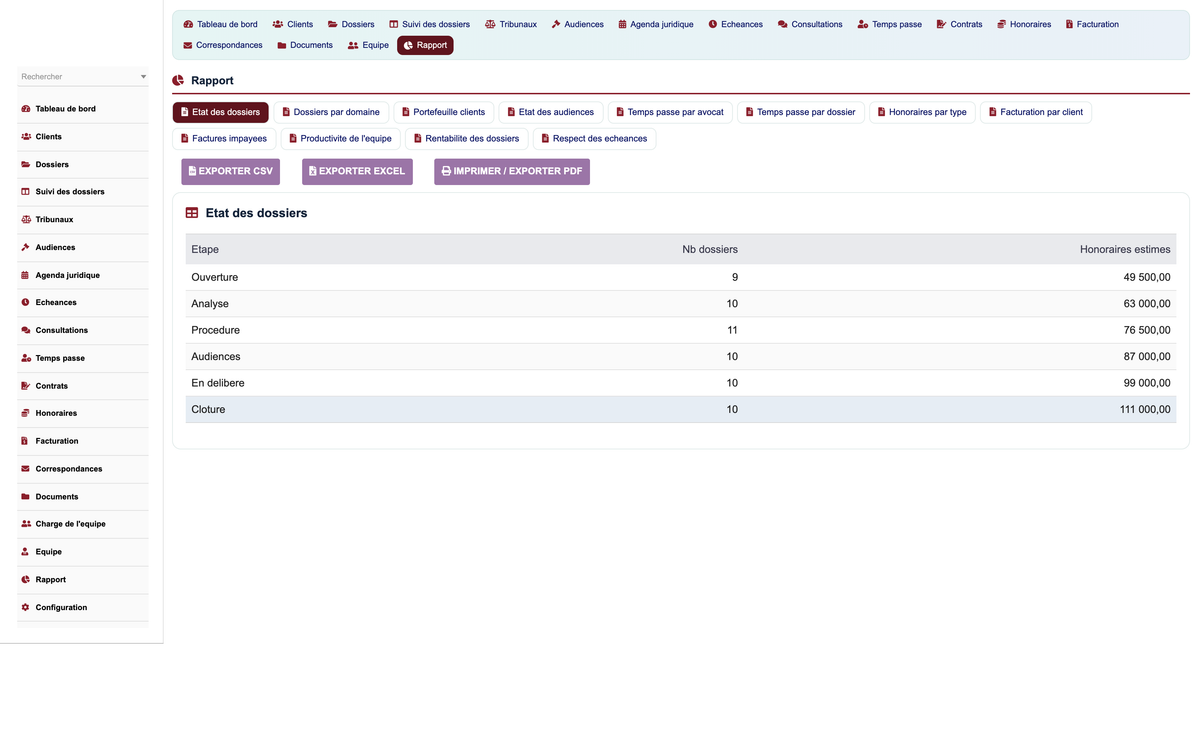Click the Honoraires icon in top navigation
1200x743 pixels.
pos(1001,24)
